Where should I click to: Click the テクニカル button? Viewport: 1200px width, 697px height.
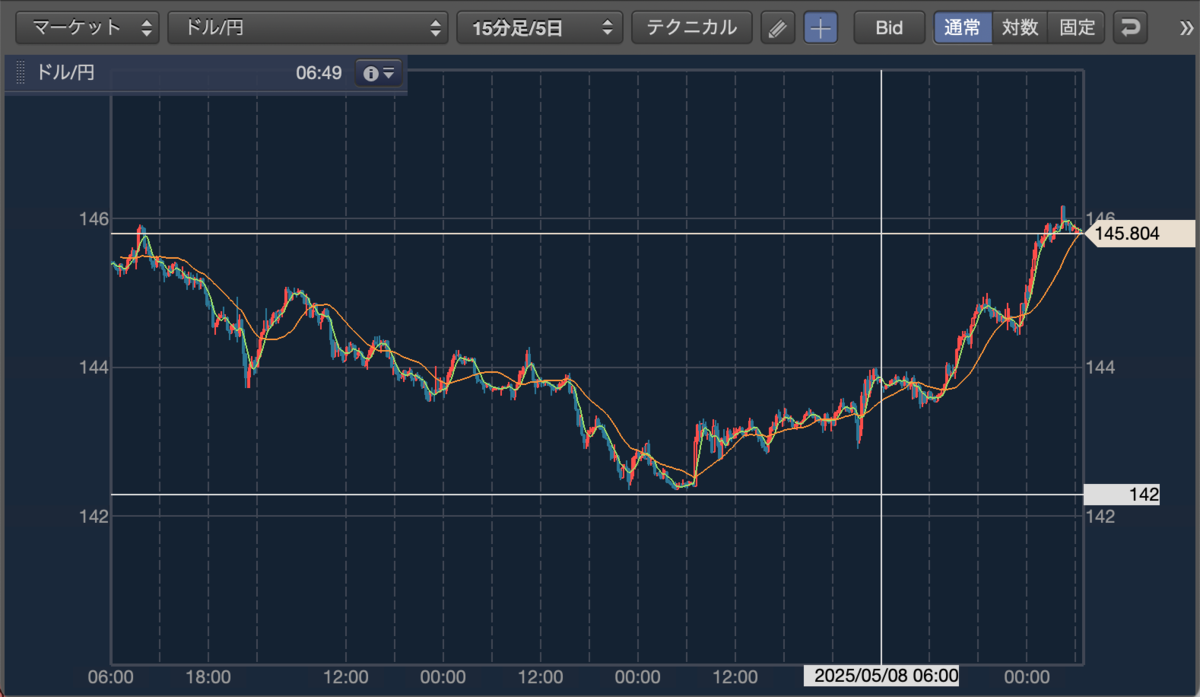691,27
